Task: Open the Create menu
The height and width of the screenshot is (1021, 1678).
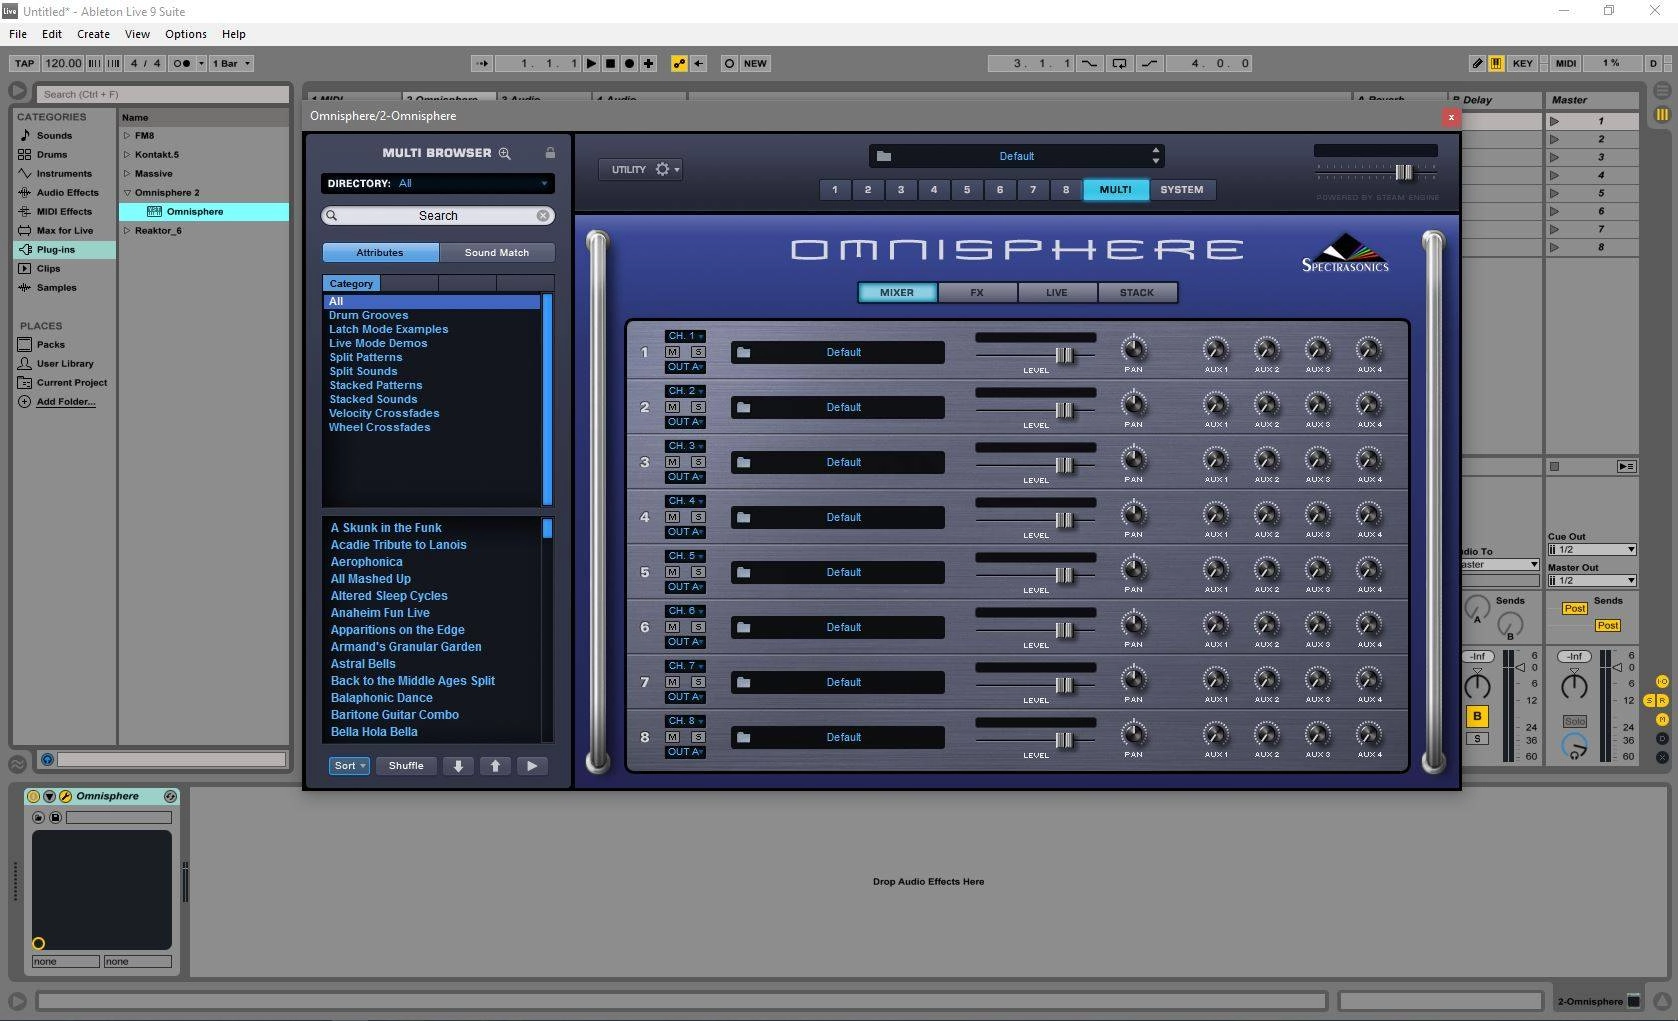Action: pyautogui.click(x=93, y=34)
